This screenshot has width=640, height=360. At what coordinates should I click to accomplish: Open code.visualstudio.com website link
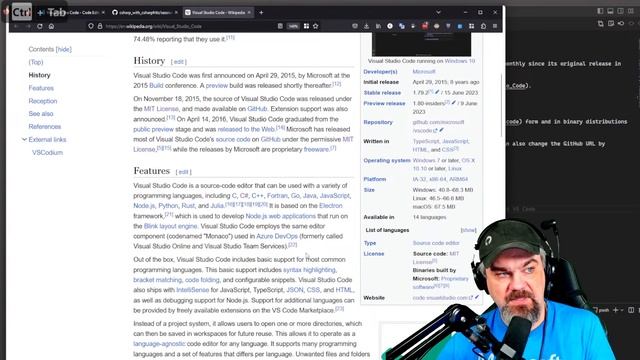440,298
